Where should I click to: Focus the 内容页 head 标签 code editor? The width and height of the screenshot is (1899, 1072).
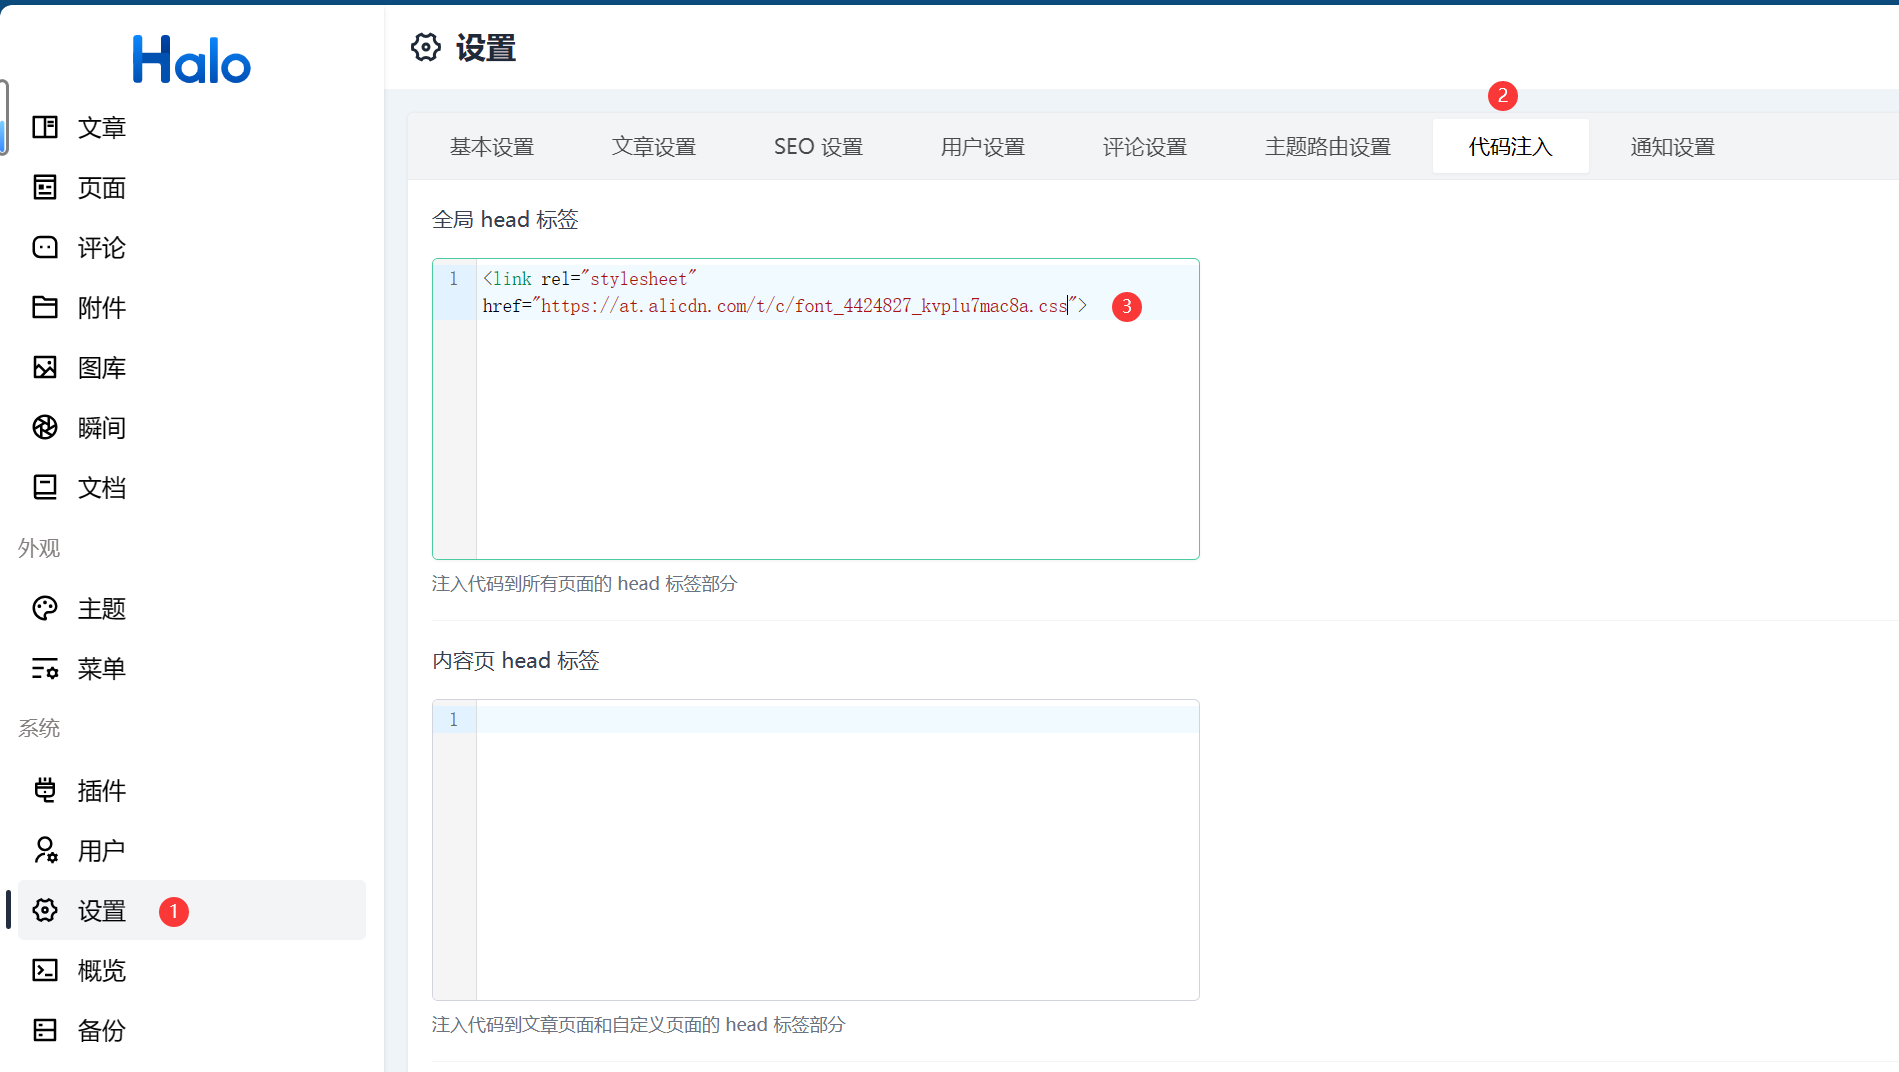click(836, 860)
